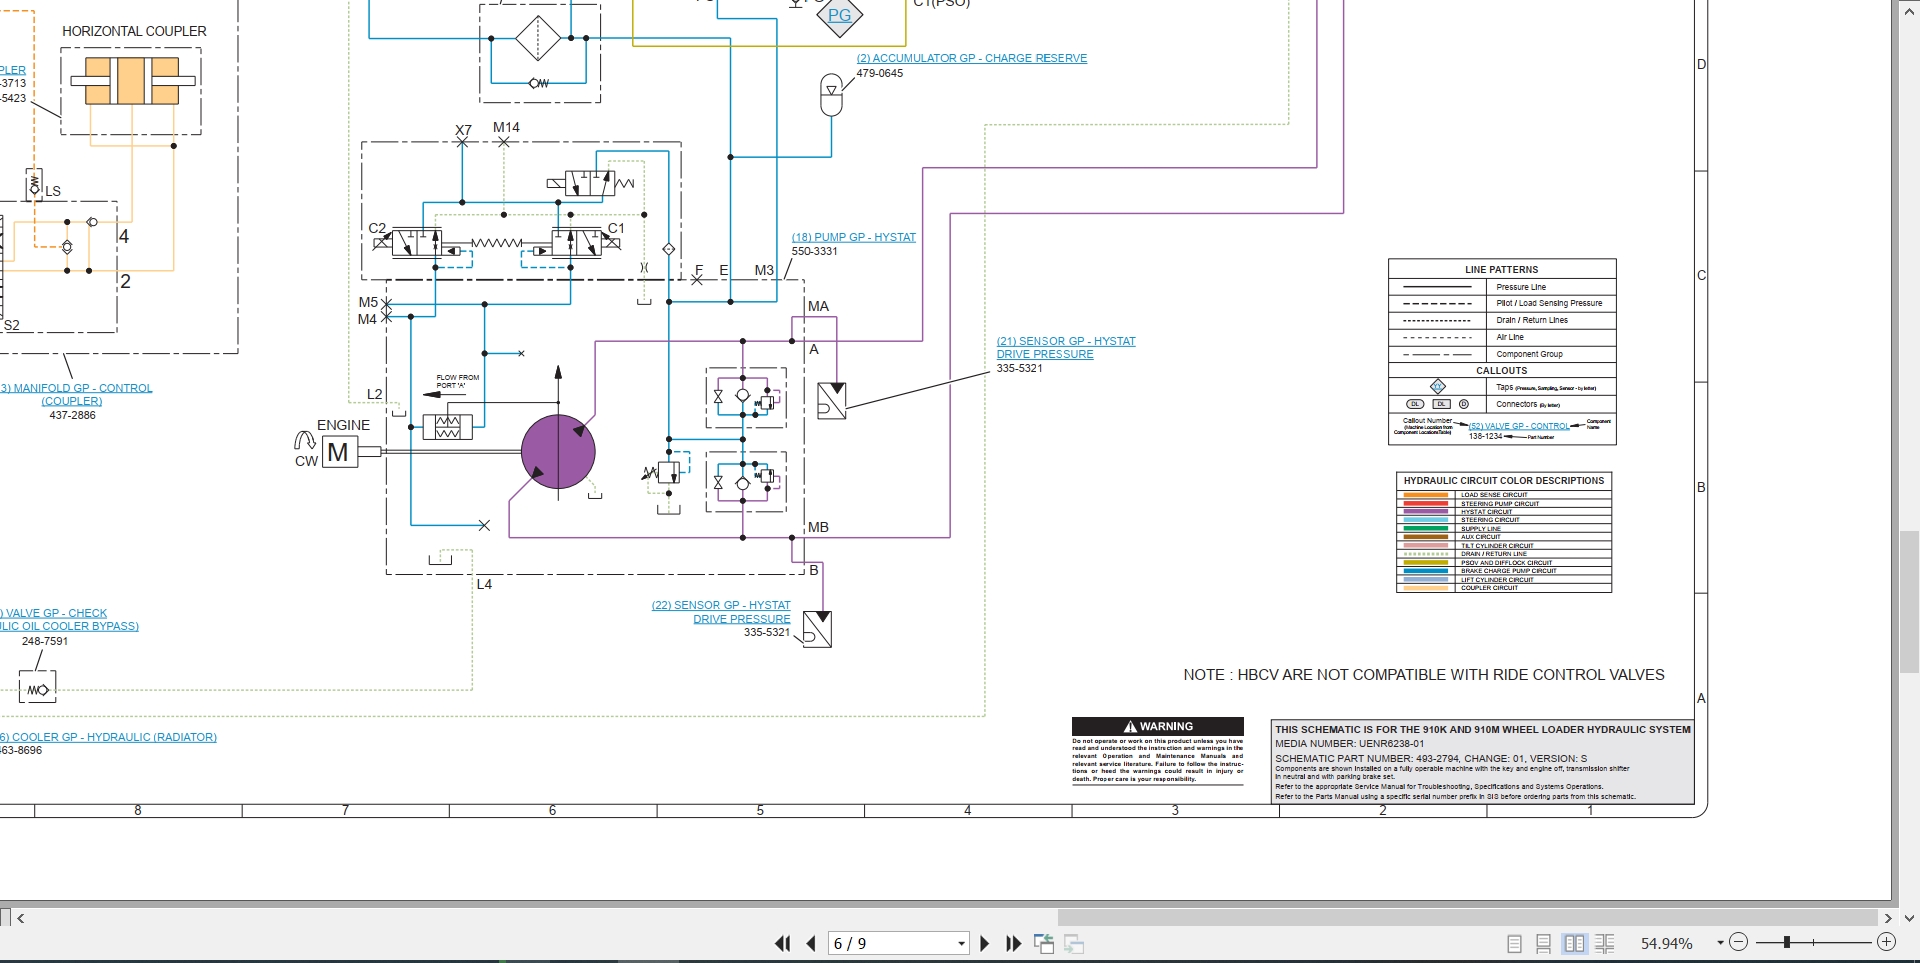Click the zoom in plus button
The image size is (1920, 963).
tap(1886, 942)
